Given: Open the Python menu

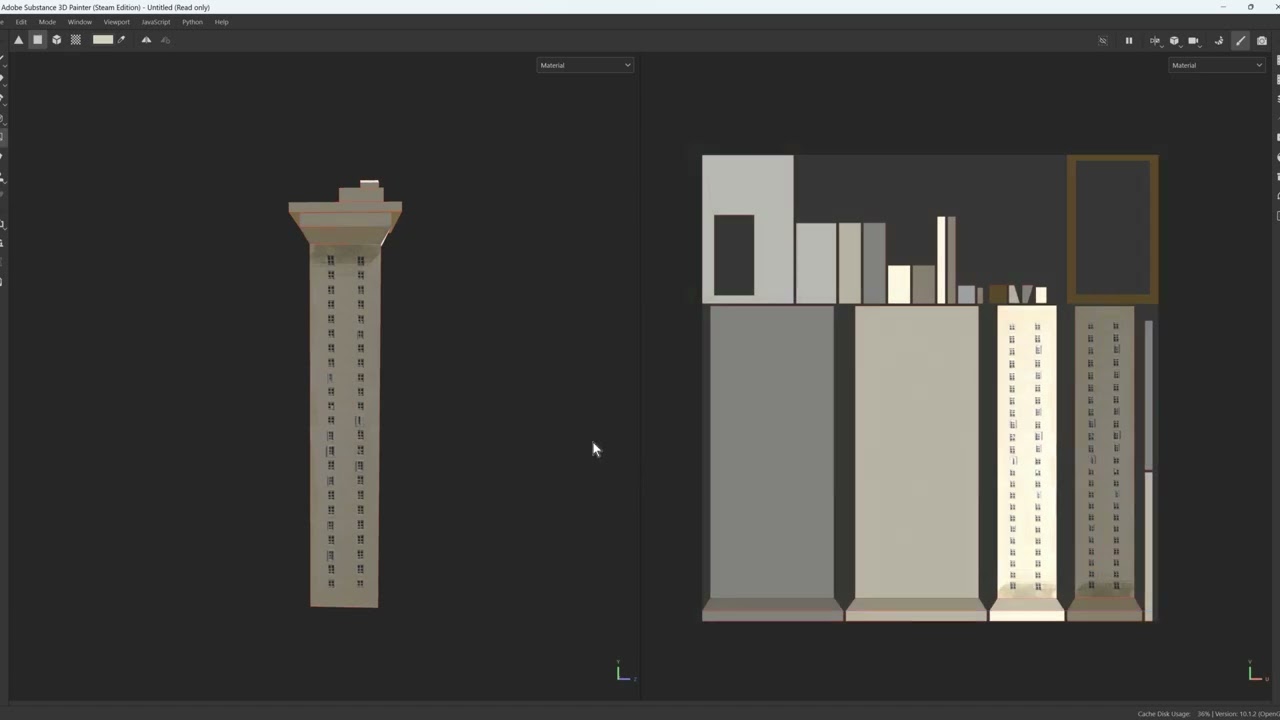Looking at the screenshot, I should 192,22.
